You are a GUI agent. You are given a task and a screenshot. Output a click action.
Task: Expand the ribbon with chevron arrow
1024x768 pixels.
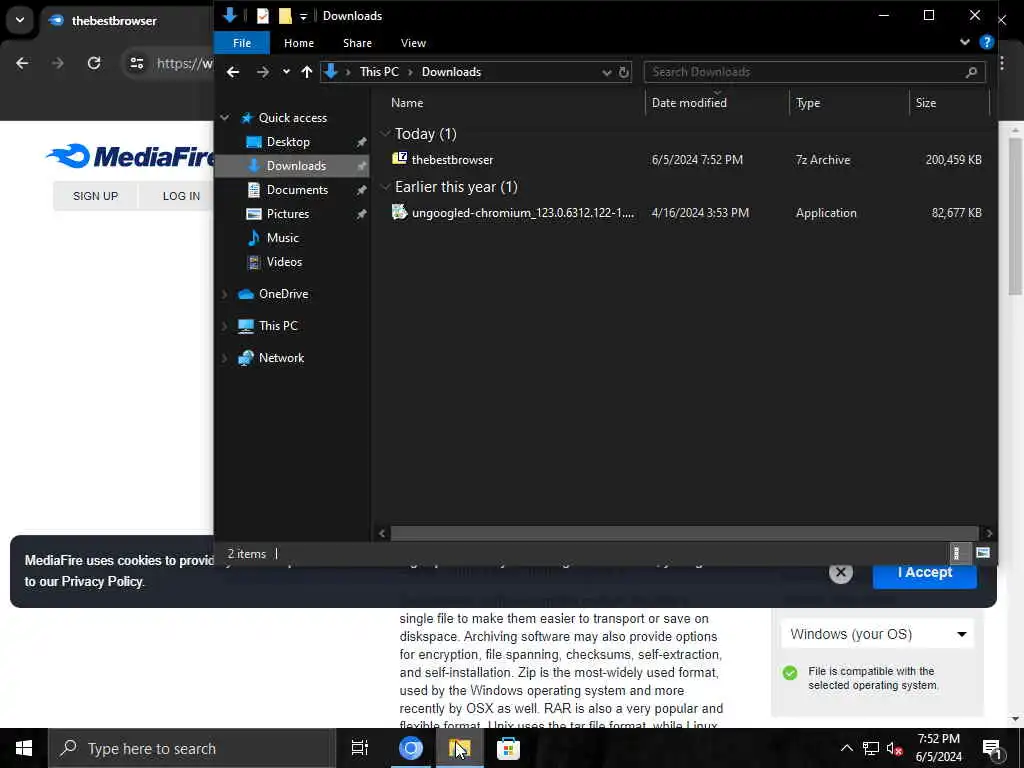(965, 42)
